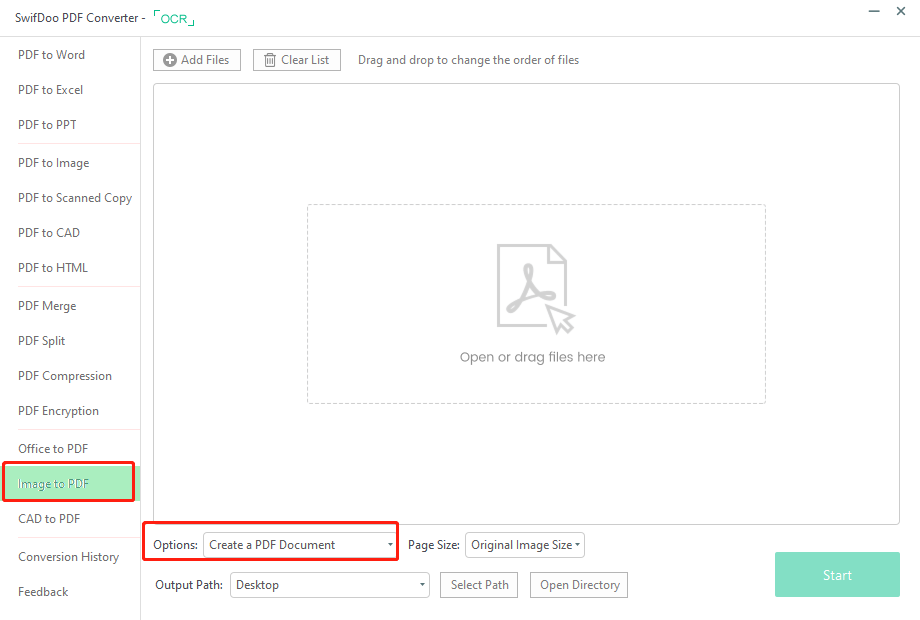Choose PDF Encryption
The image size is (920, 620).
coord(58,411)
